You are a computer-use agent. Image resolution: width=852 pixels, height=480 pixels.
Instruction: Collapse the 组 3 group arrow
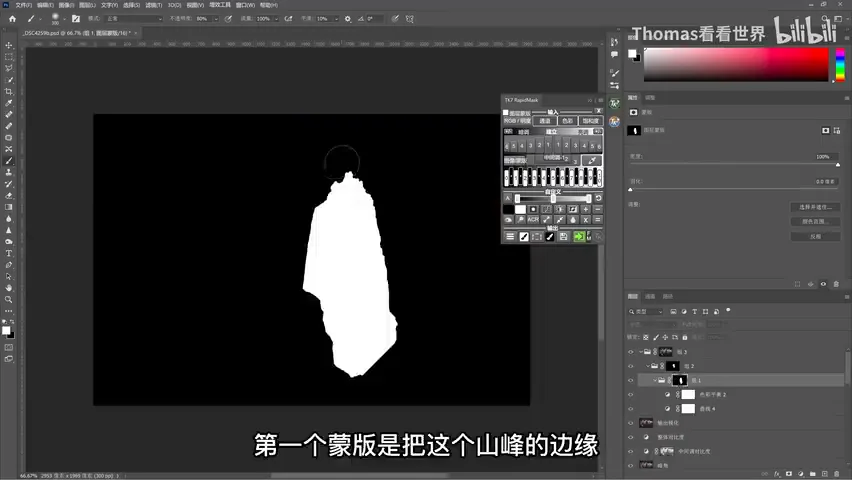641,352
